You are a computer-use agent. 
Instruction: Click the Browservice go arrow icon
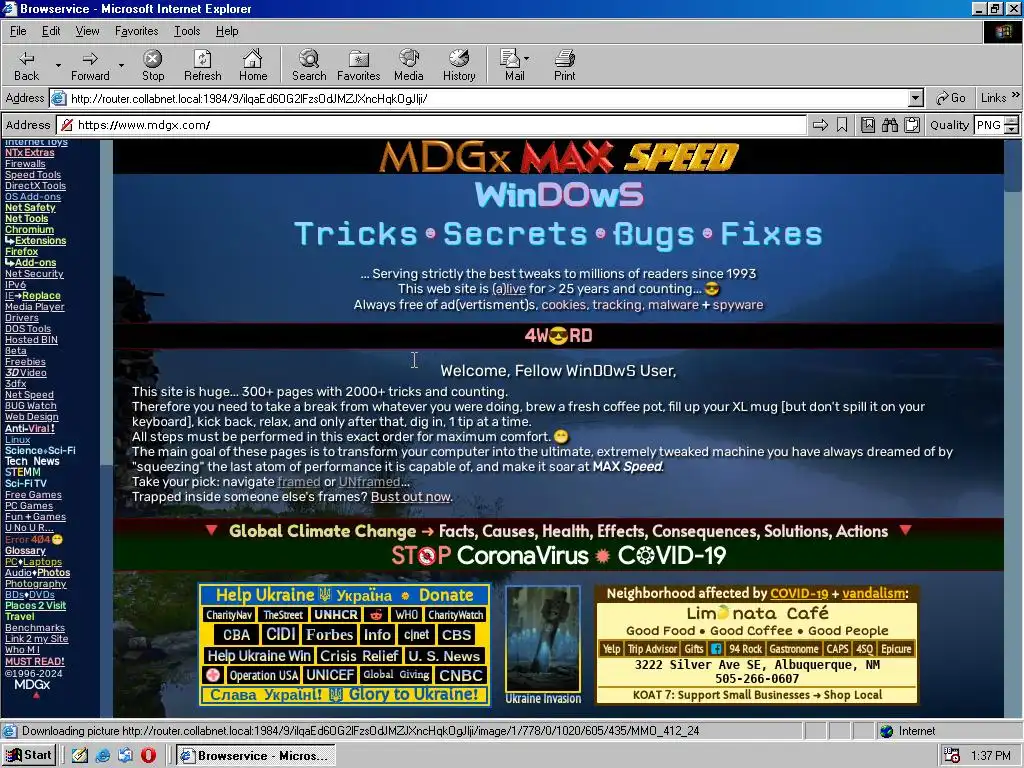pos(820,125)
